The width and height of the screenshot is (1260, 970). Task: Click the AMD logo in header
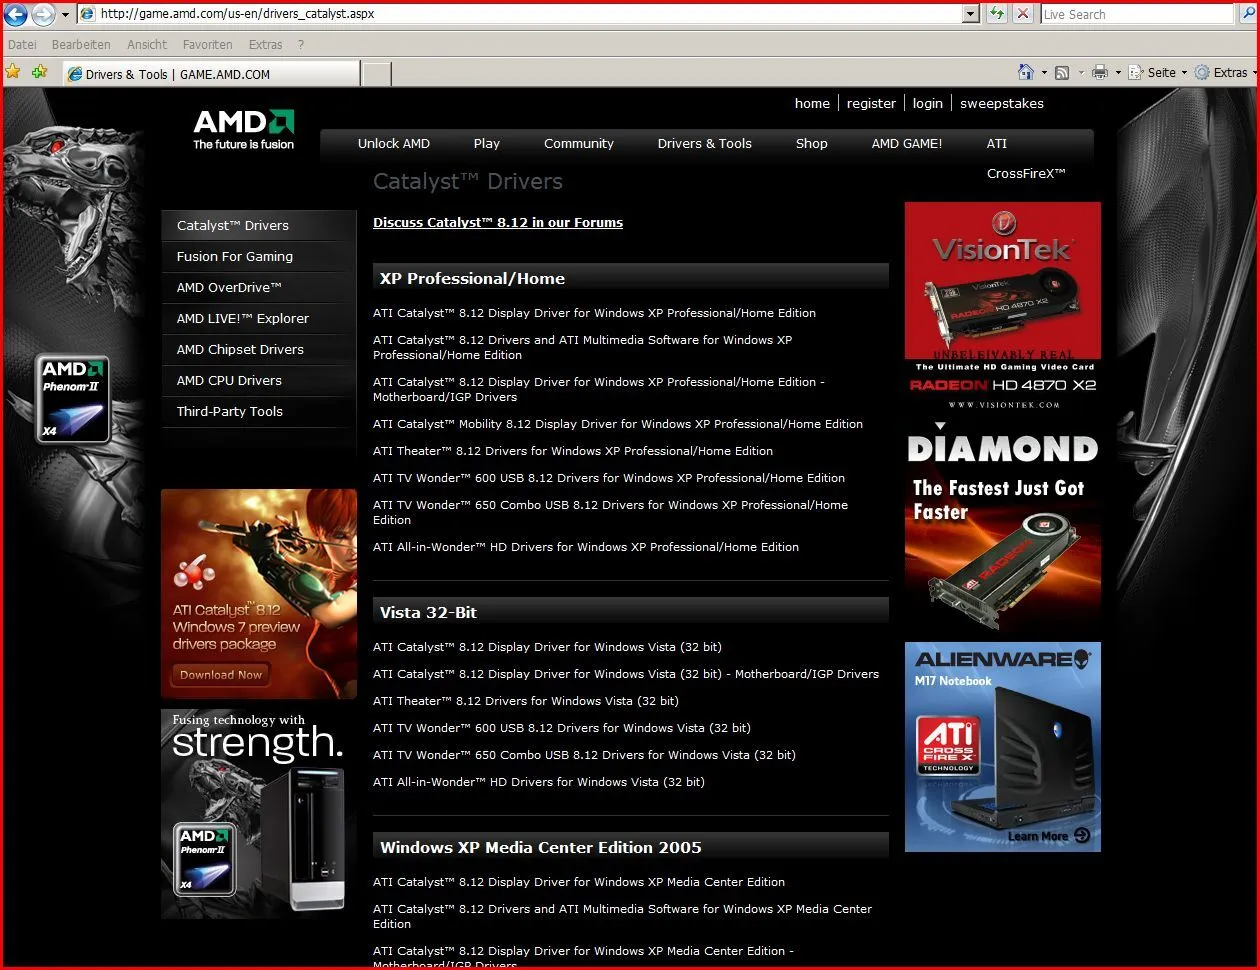pos(243,129)
